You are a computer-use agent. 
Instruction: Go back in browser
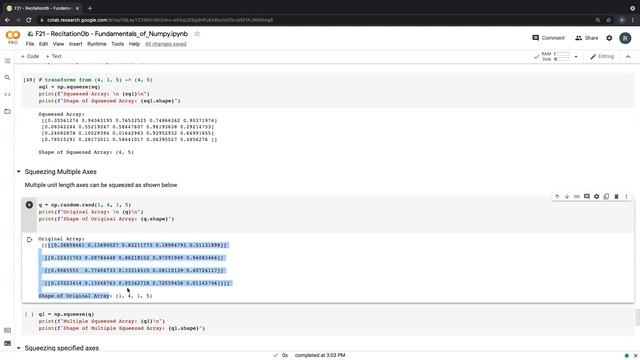click(x=7, y=20)
